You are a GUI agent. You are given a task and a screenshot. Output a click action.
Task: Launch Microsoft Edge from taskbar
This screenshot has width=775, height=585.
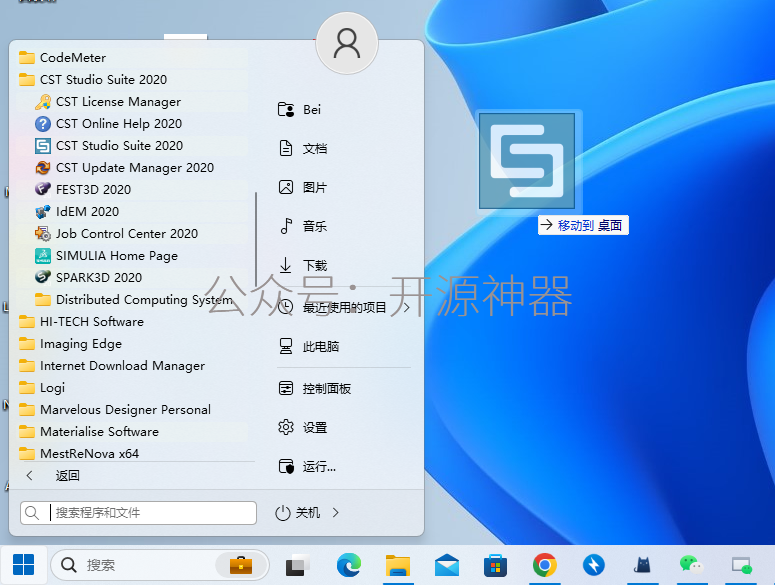(348, 565)
